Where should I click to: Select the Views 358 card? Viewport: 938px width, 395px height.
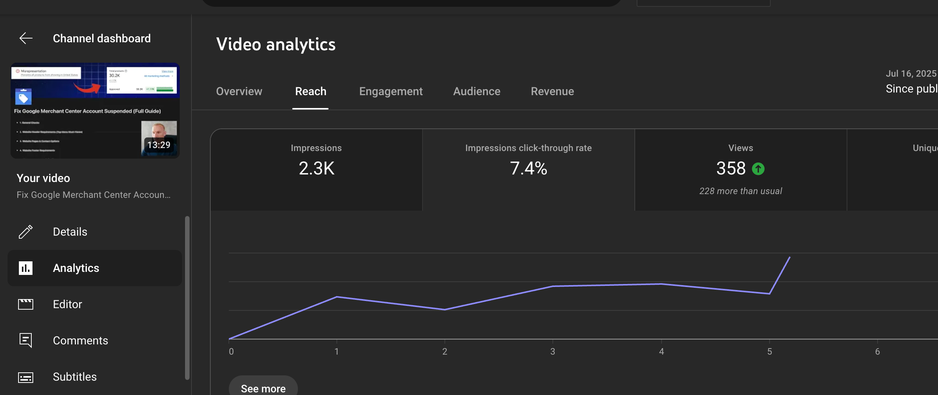tap(741, 169)
